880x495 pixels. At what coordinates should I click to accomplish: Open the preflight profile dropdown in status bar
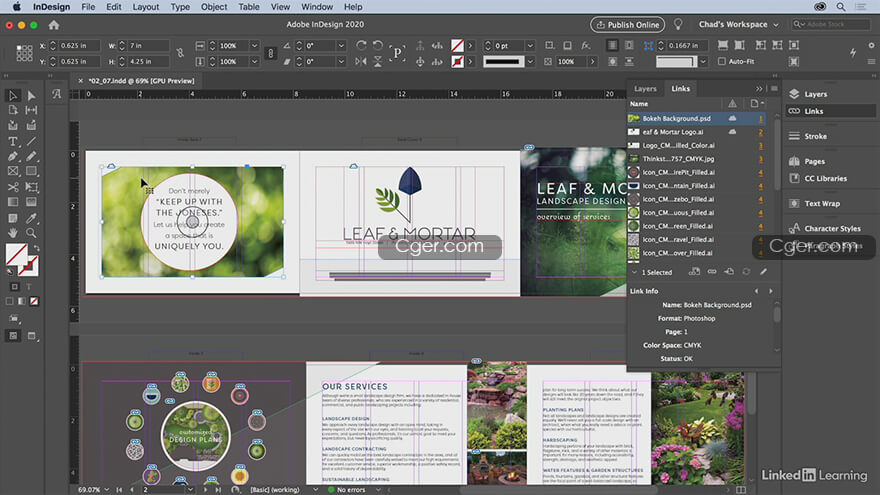(315, 489)
